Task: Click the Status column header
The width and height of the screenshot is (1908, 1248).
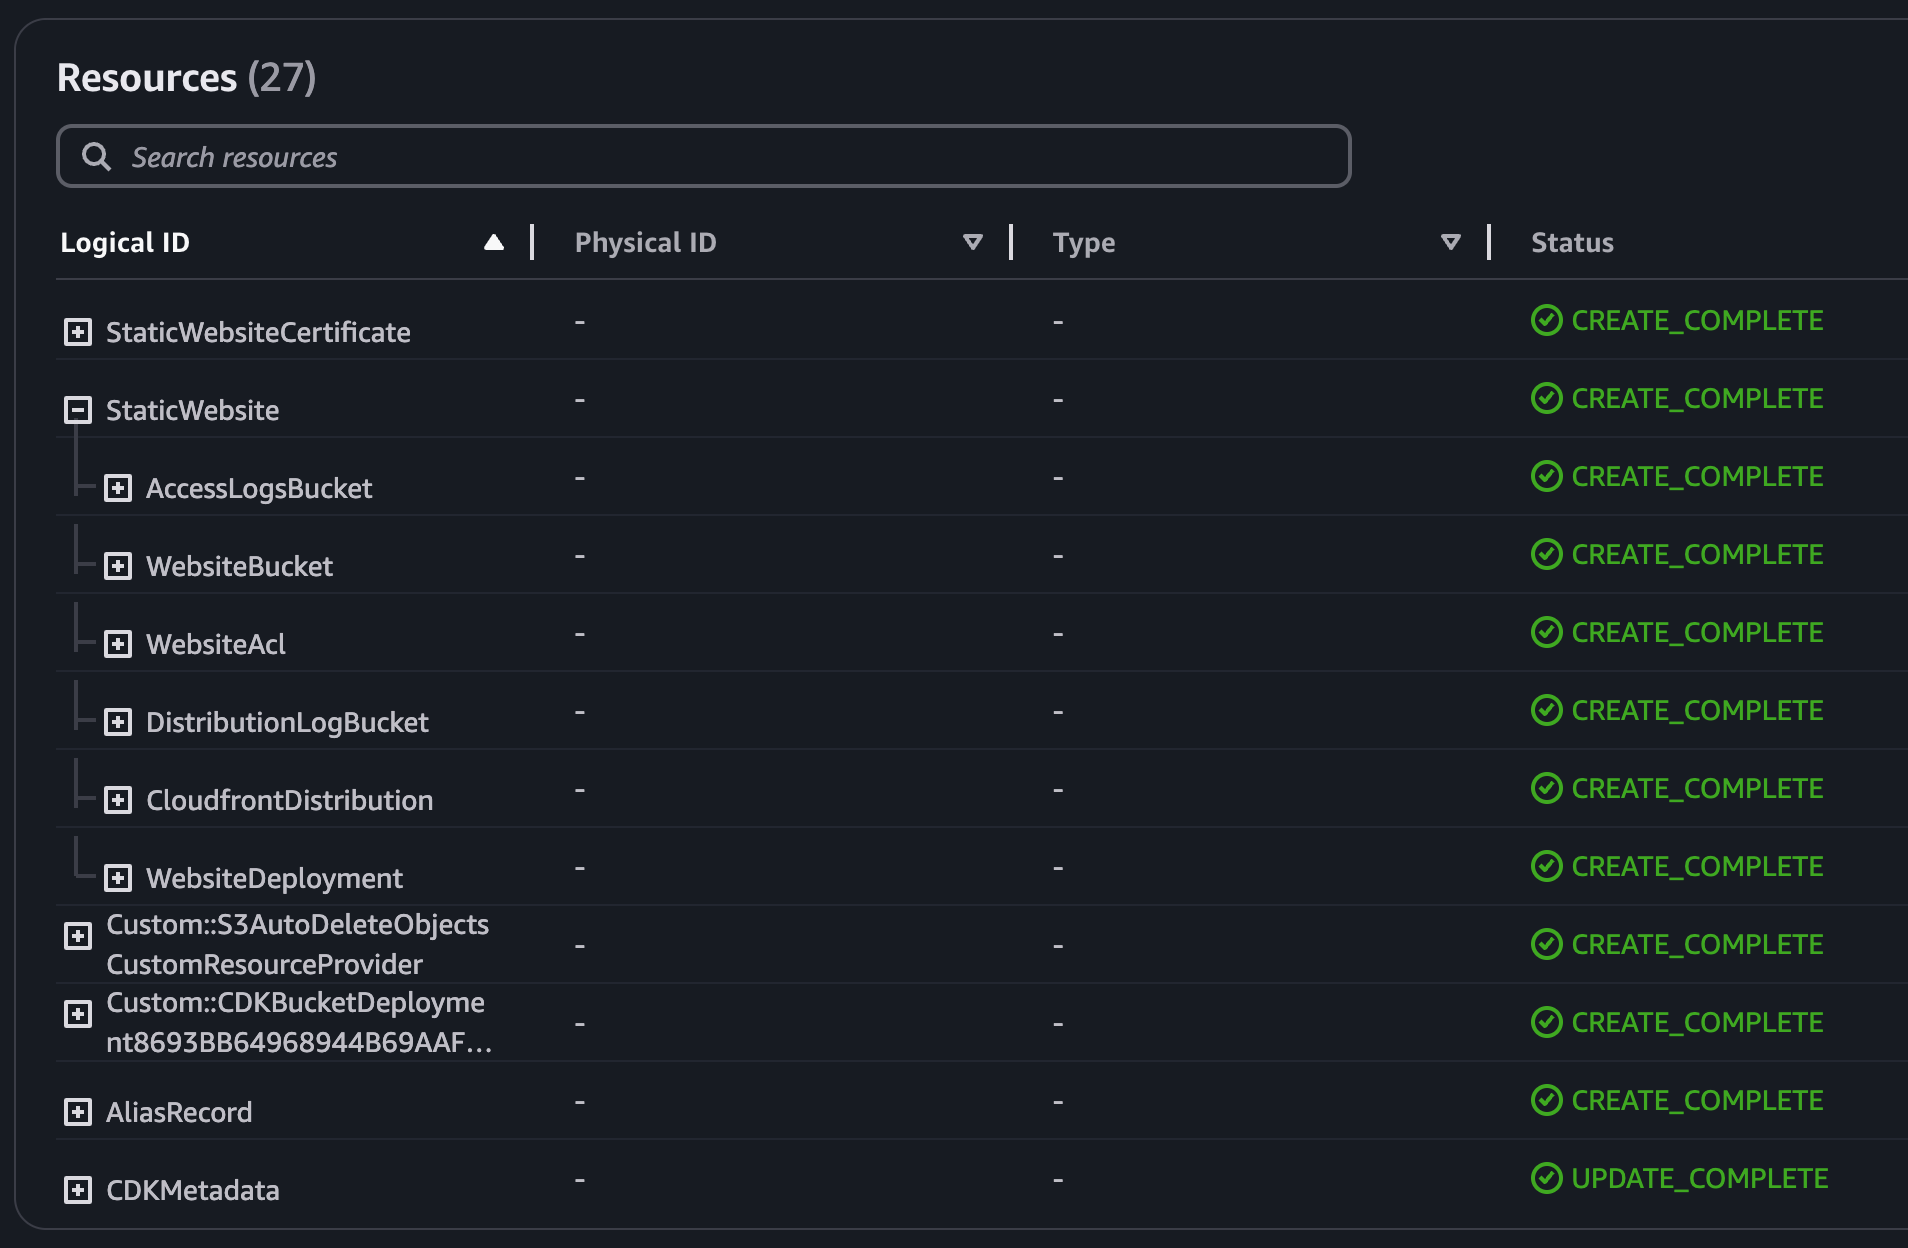Action: click(x=1572, y=243)
